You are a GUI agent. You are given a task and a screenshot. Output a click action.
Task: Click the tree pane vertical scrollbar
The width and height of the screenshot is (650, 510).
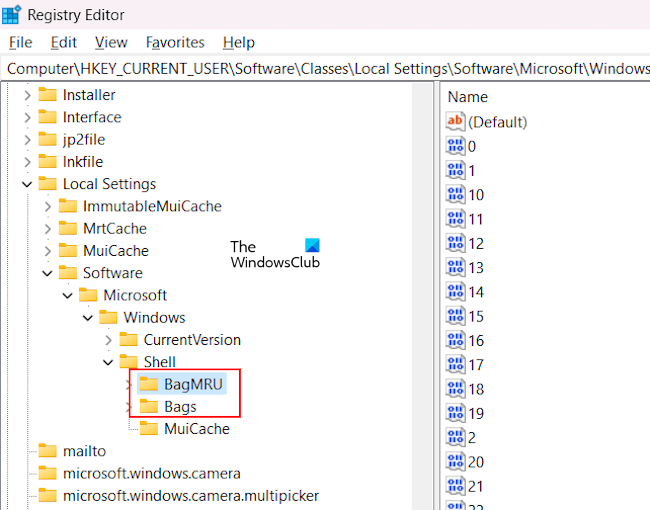[423, 296]
